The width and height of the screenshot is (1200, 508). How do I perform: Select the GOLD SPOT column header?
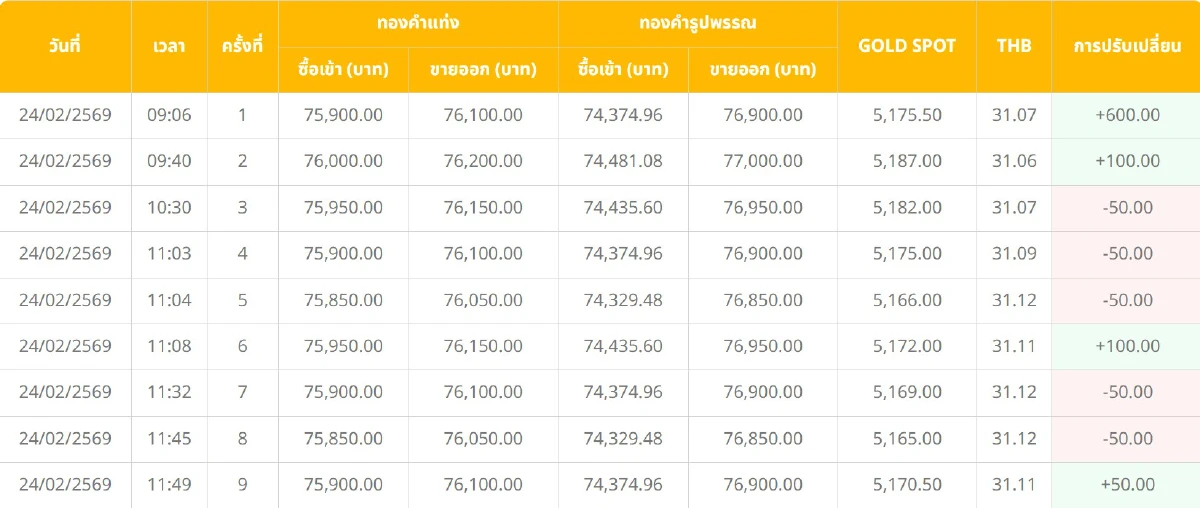(x=907, y=46)
